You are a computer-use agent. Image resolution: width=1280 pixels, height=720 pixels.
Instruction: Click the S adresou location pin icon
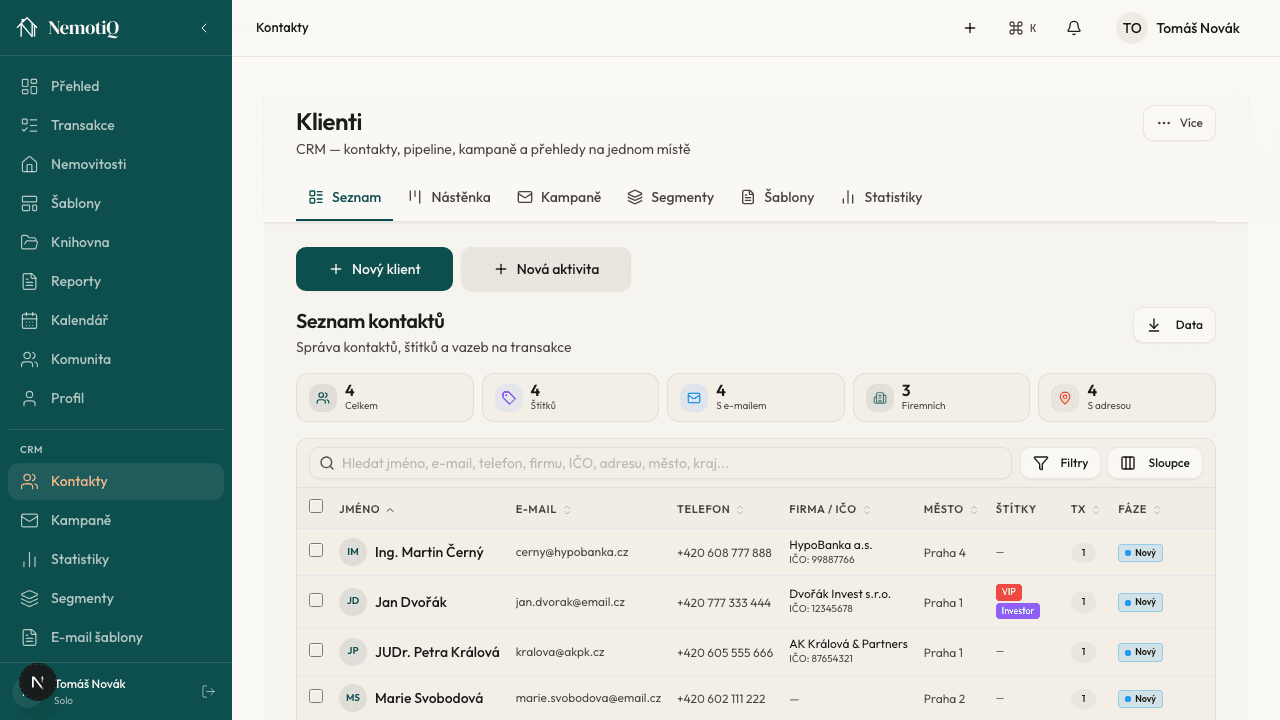(1065, 398)
